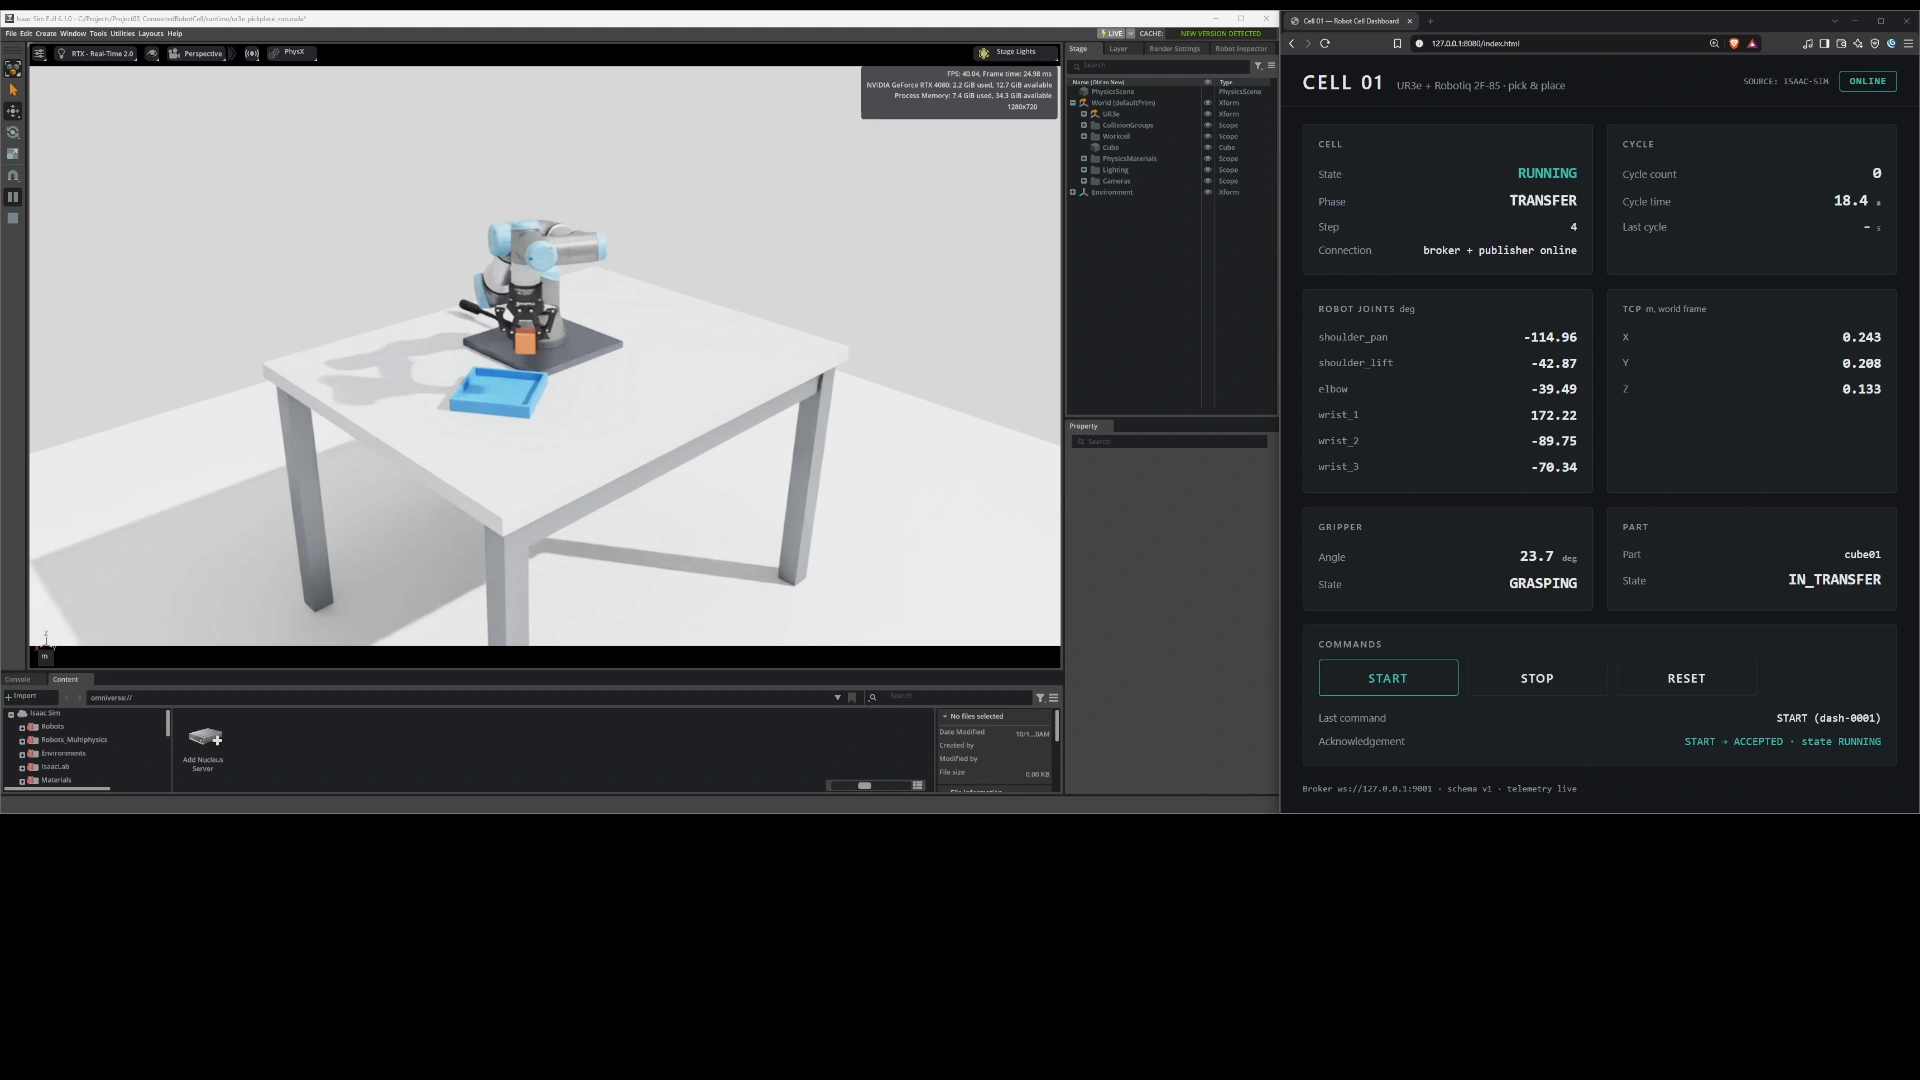Toggle visibility of Cube prim
This screenshot has width=1920, height=1080.
coord(1207,148)
